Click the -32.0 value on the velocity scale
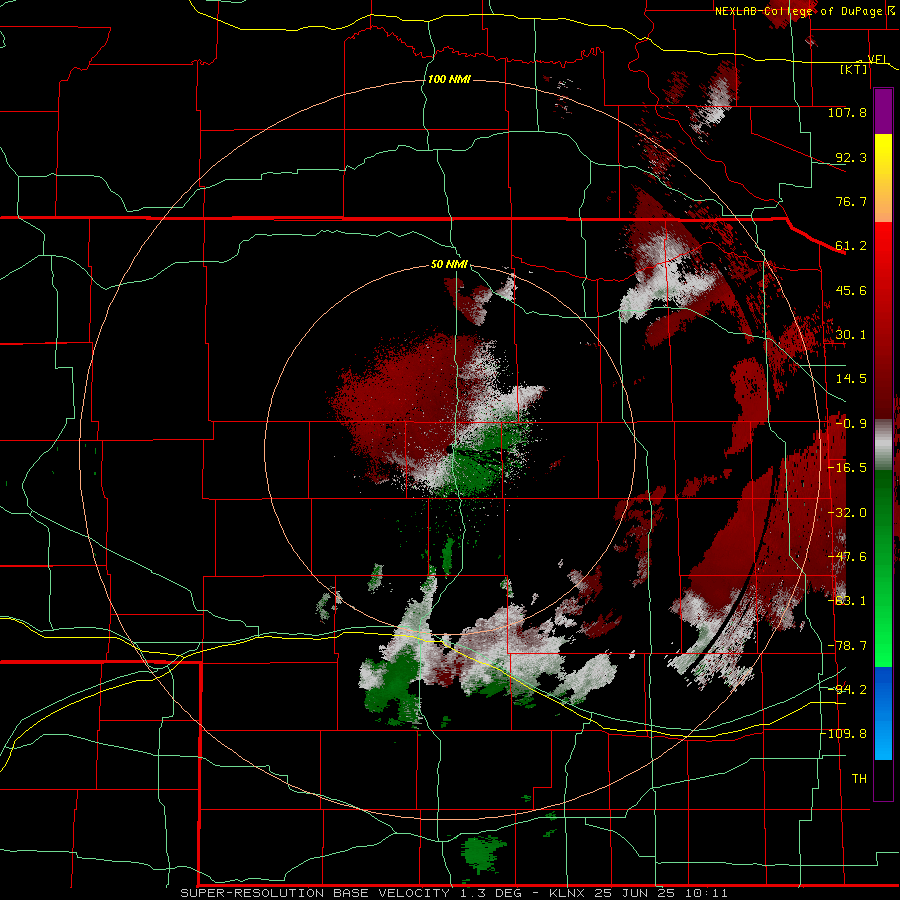The height and width of the screenshot is (900, 900). [847, 513]
